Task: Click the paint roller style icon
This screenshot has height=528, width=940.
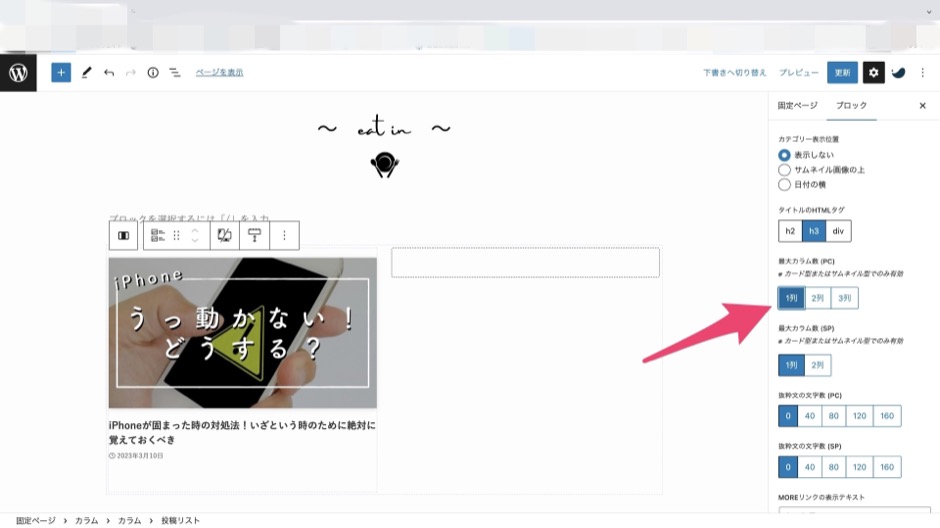Action: 254,236
